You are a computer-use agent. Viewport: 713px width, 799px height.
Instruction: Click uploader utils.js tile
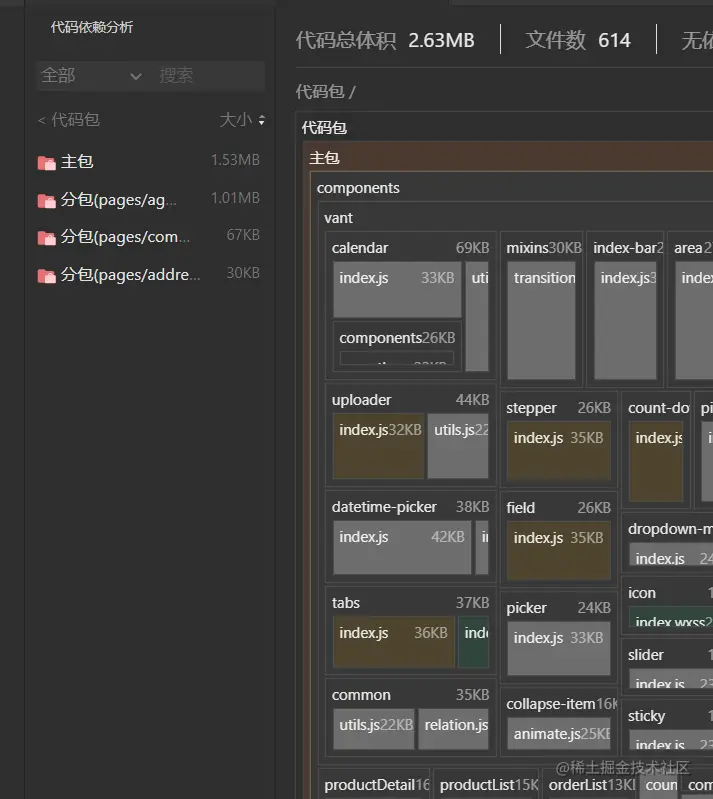pyautogui.click(x=458, y=446)
